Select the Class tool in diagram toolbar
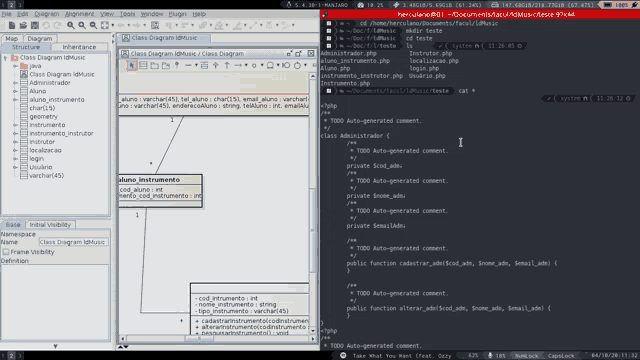This screenshot has height=360, width=640. coord(143,65)
